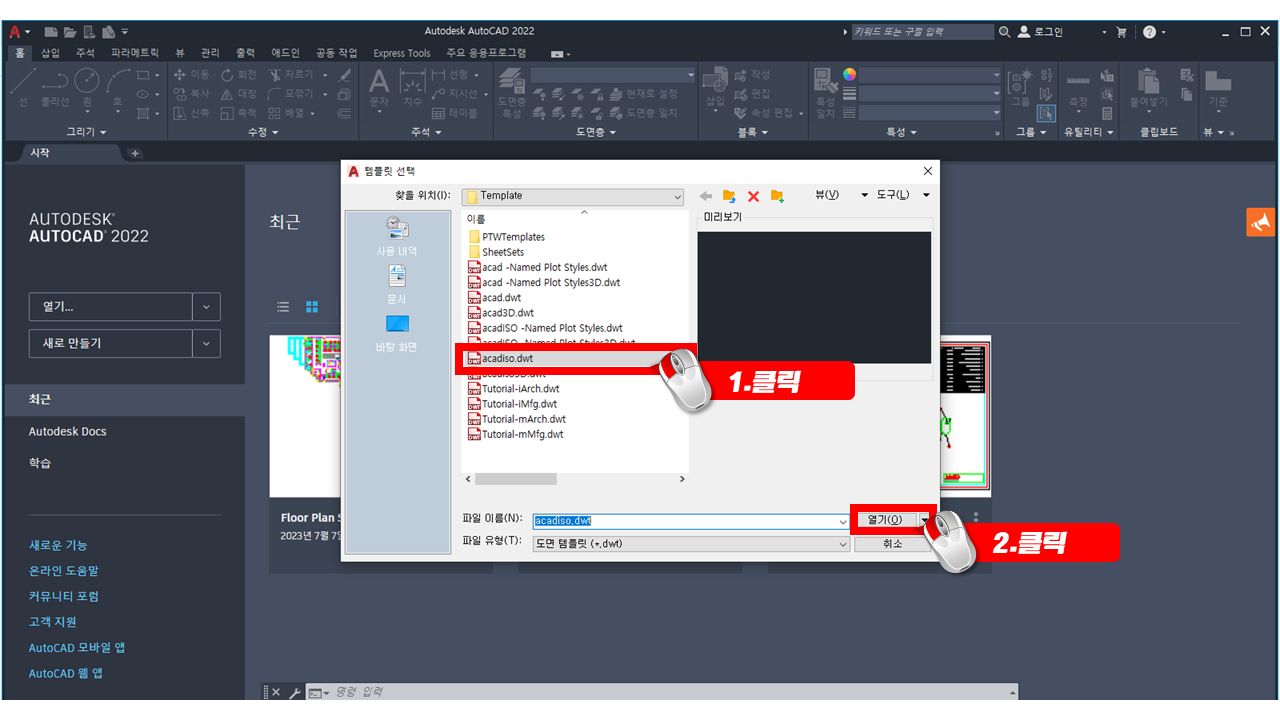Image resolution: width=1280 pixels, height=720 pixels.
Task: Click the Move (이동) tool
Action: click(x=192, y=75)
